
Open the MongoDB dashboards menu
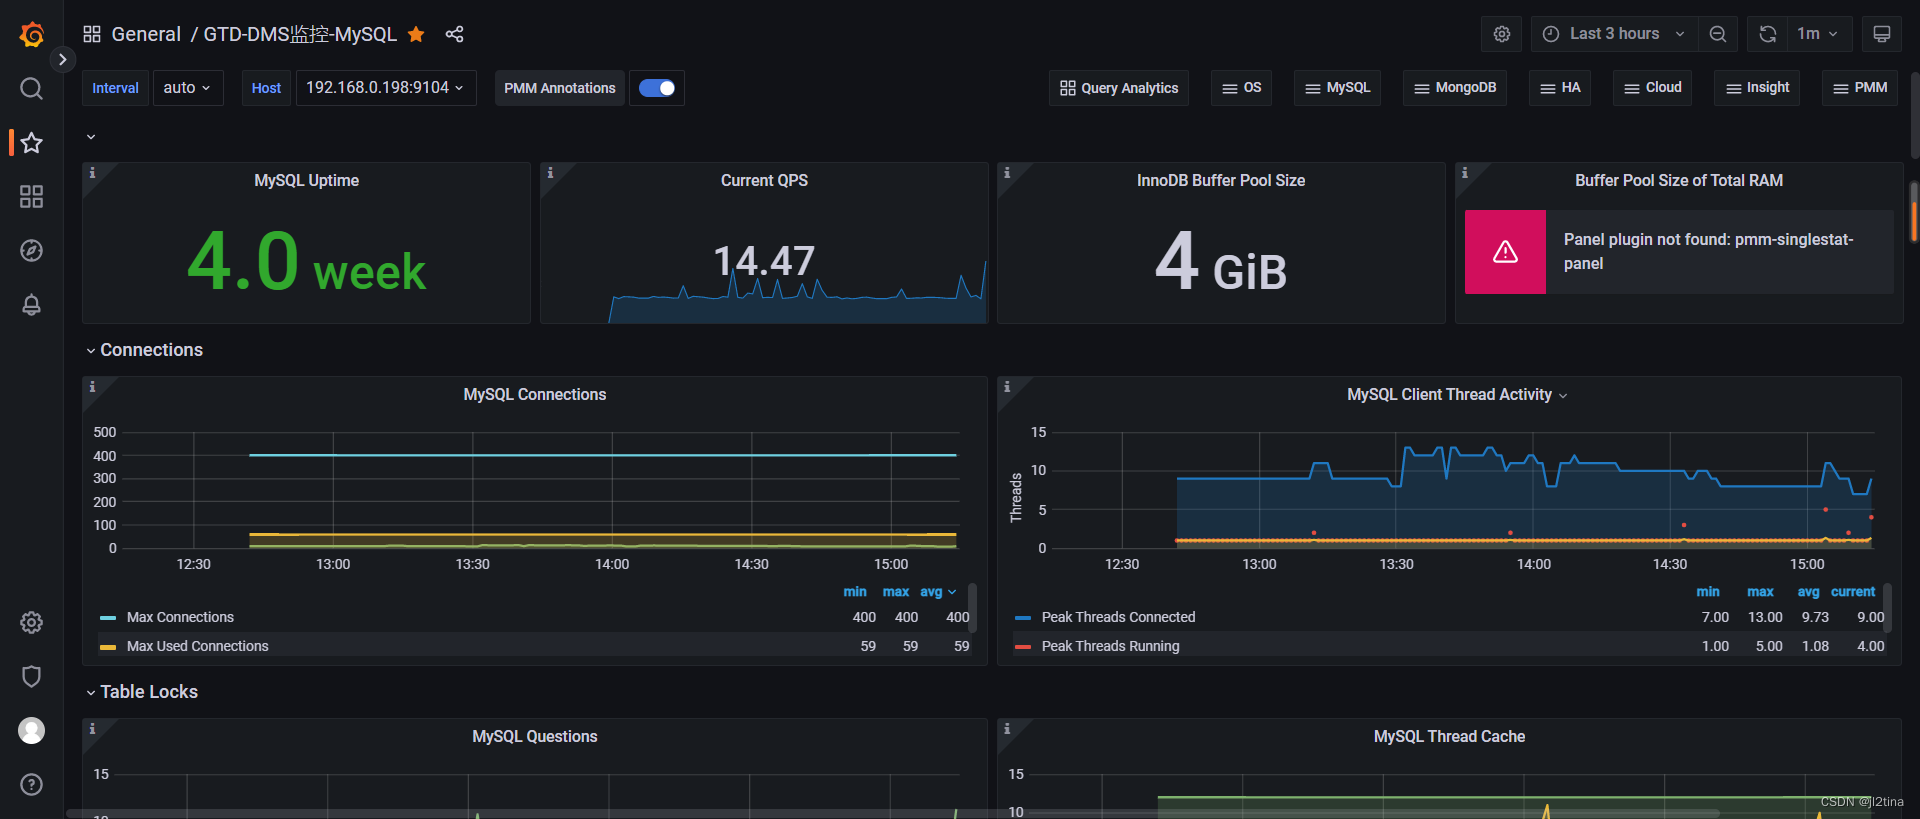[1454, 88]
